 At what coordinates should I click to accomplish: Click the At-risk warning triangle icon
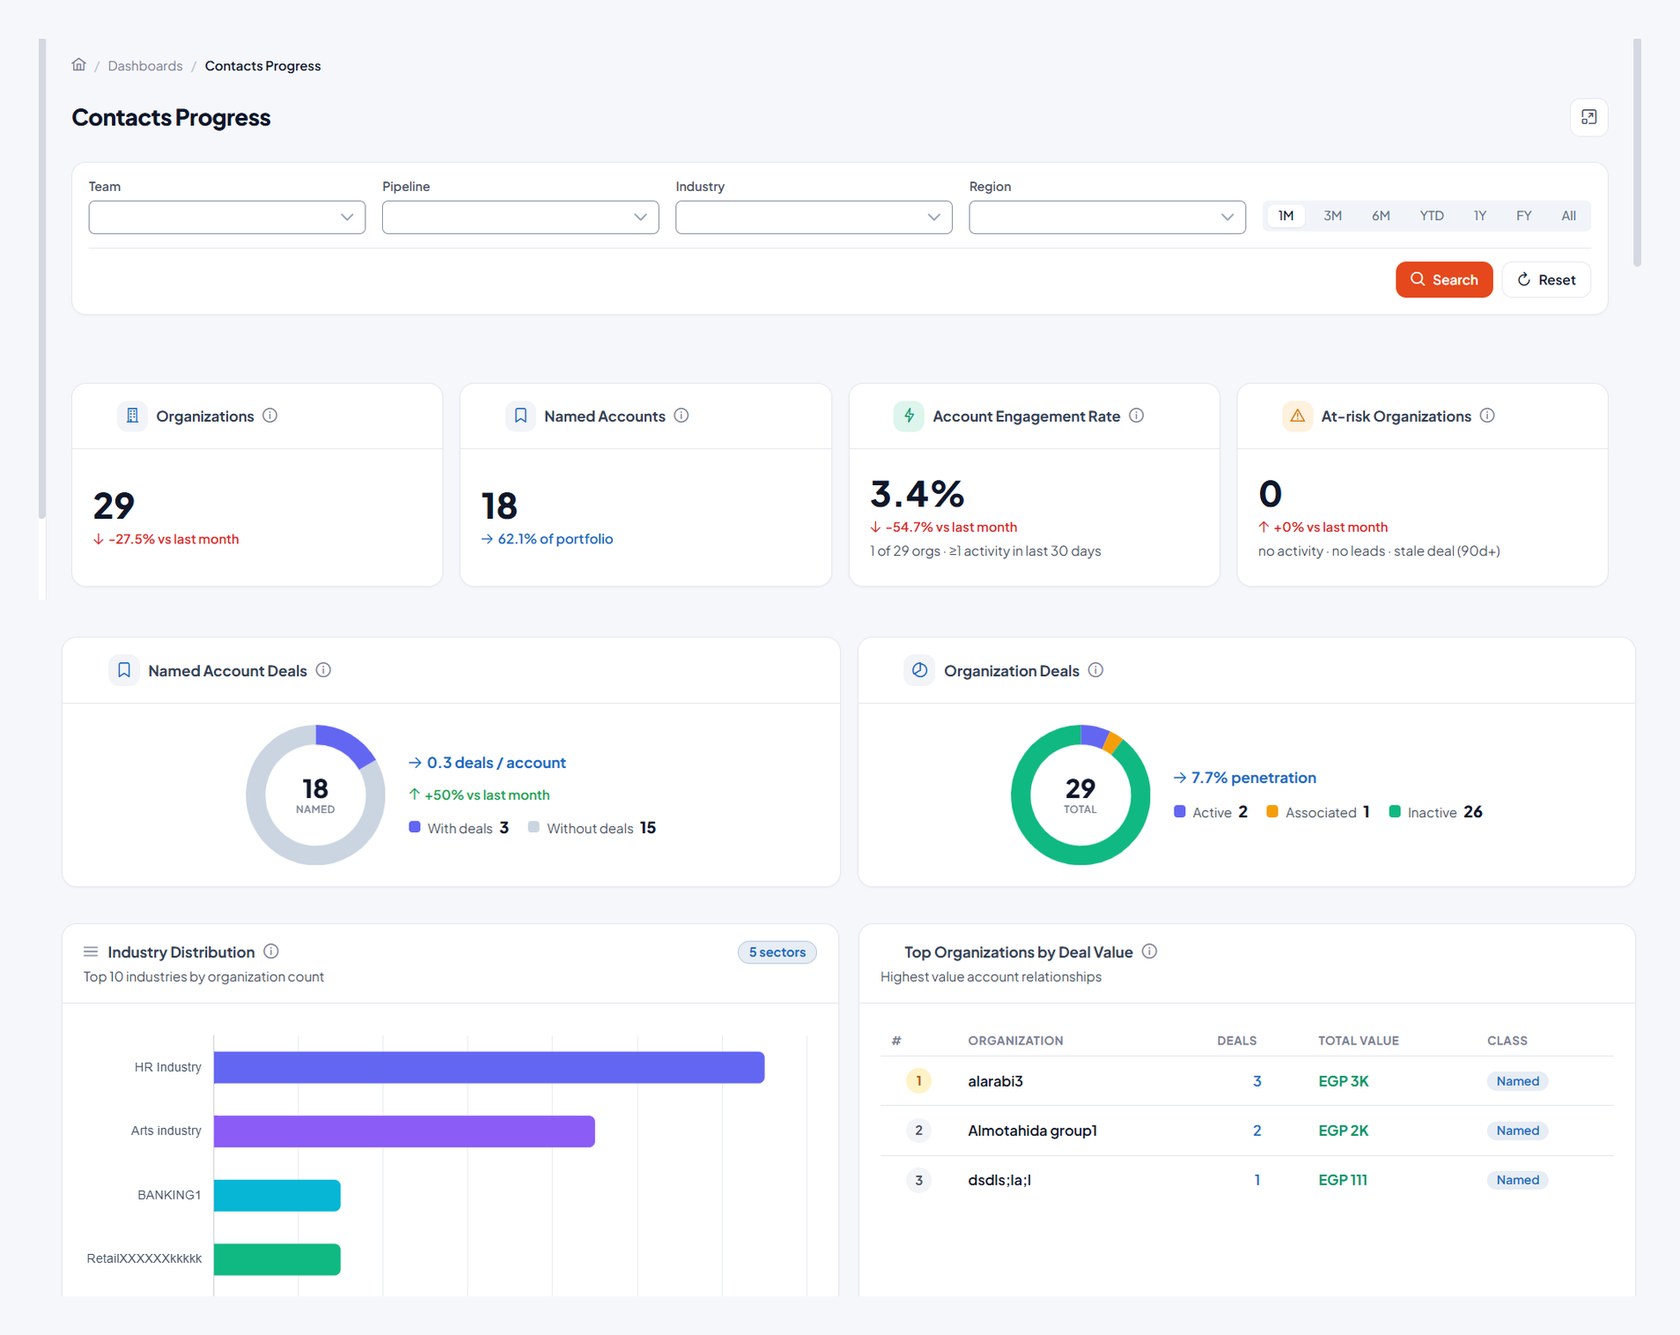pyautogui.click(x=1297, y=416)
